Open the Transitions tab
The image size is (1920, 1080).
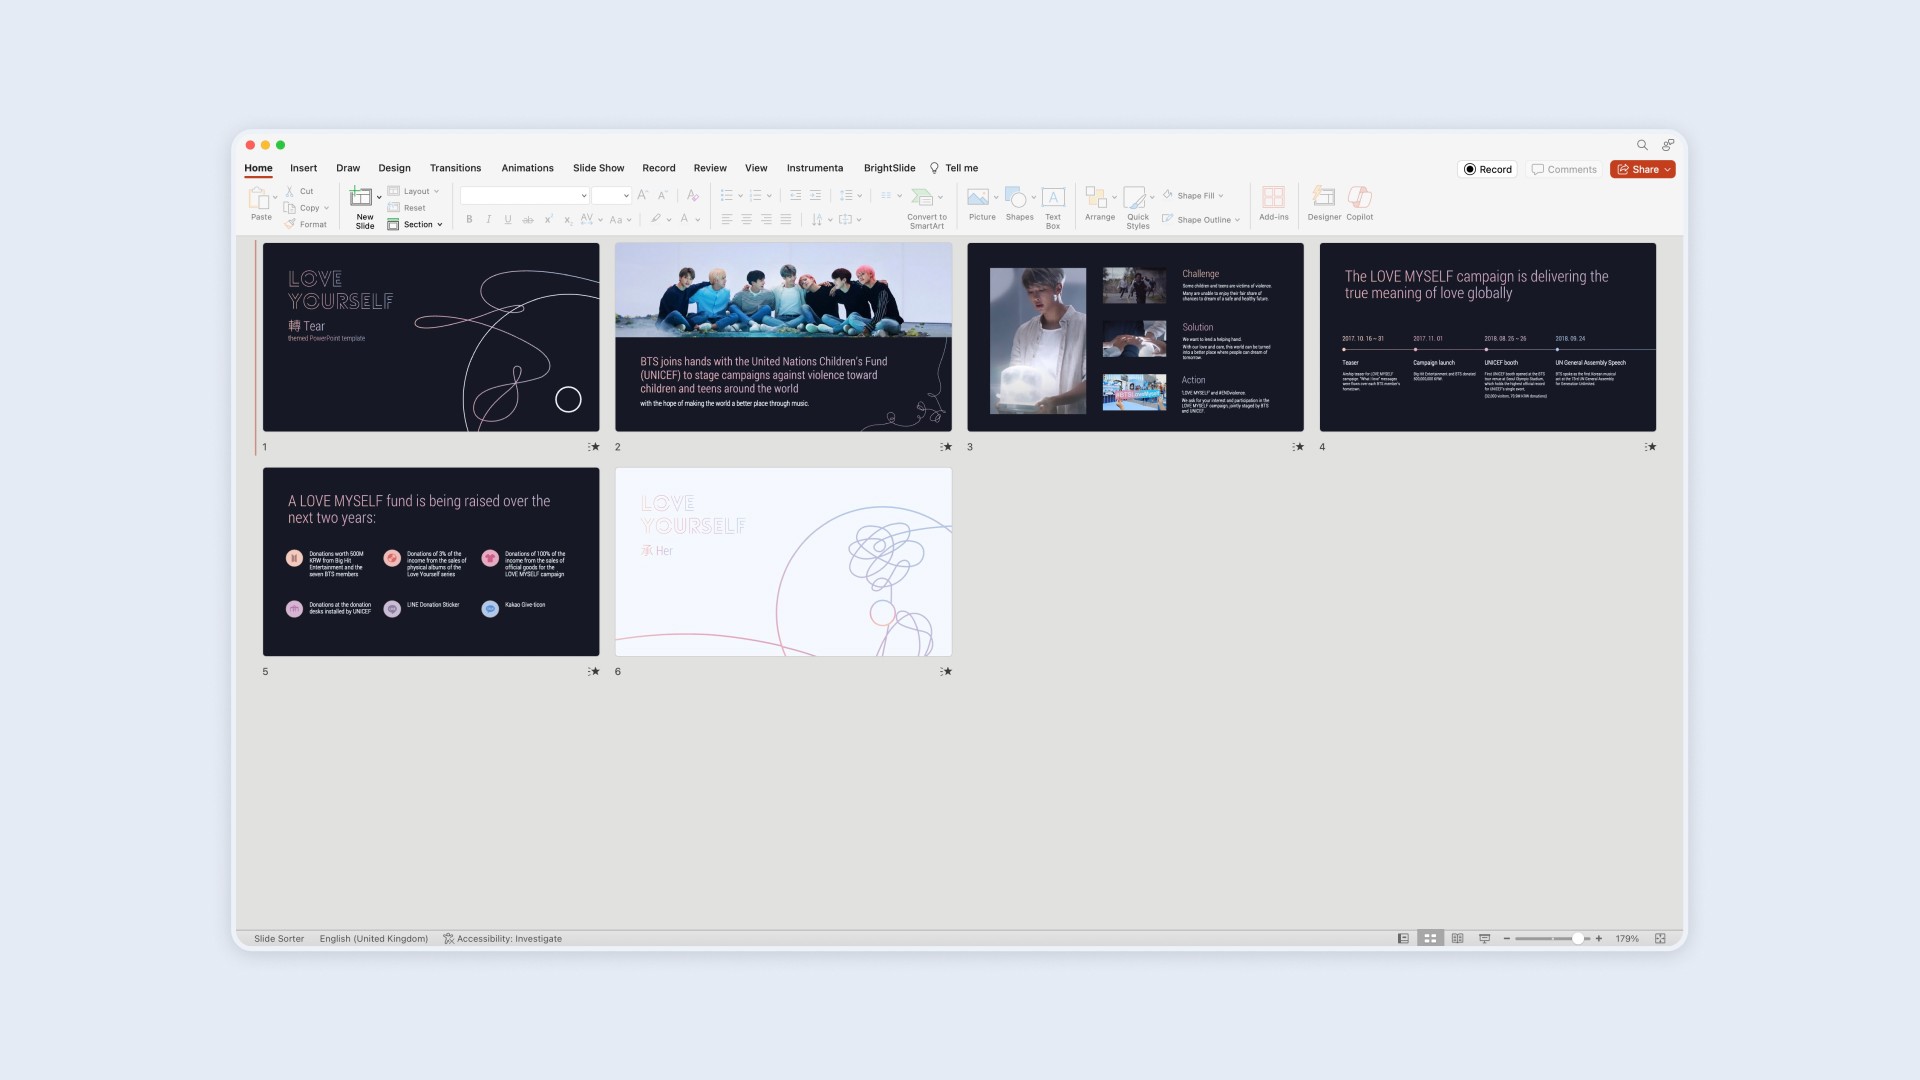pyautogui.click(x=455, y=168)
